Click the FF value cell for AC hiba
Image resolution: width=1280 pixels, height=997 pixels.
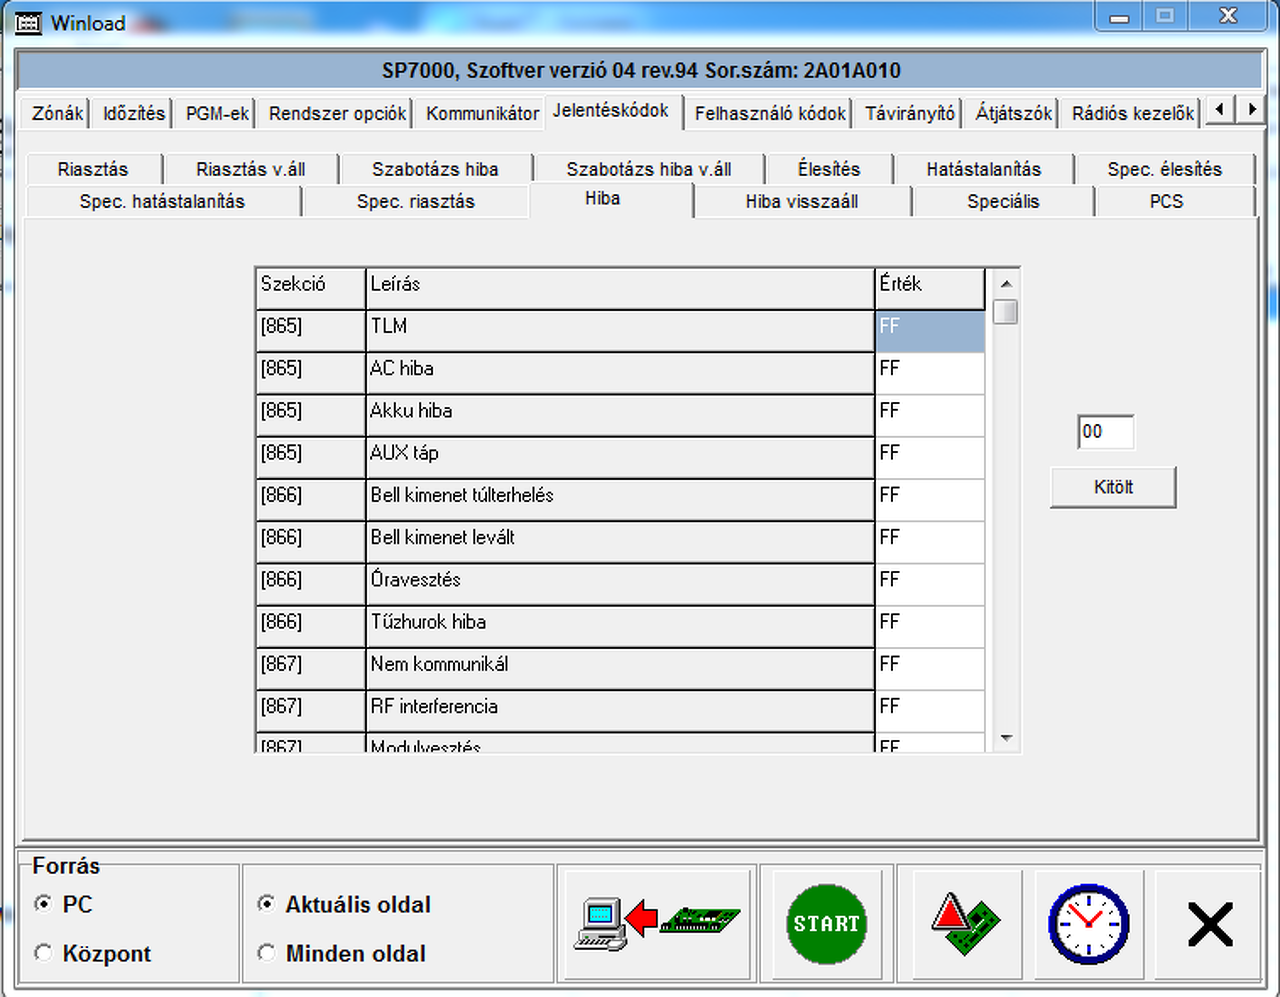[x=930, y=373]
